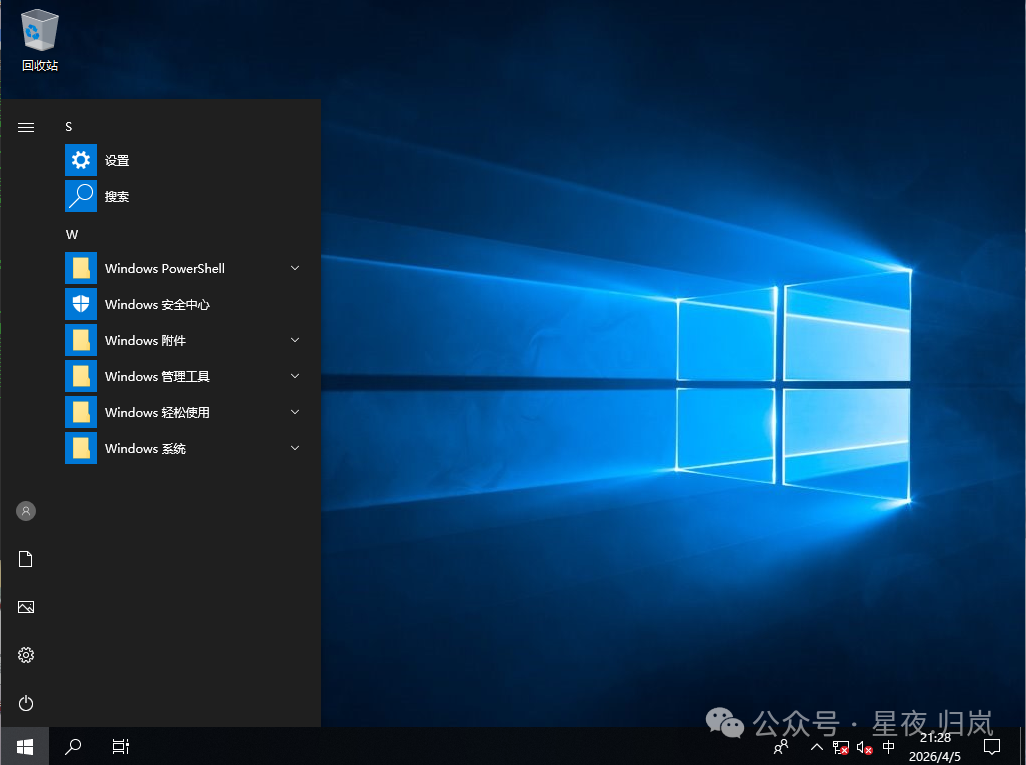The image size is (1026, 765).
Task: Click the Power icon in Start sidebar
Action: tap(26, 703)
